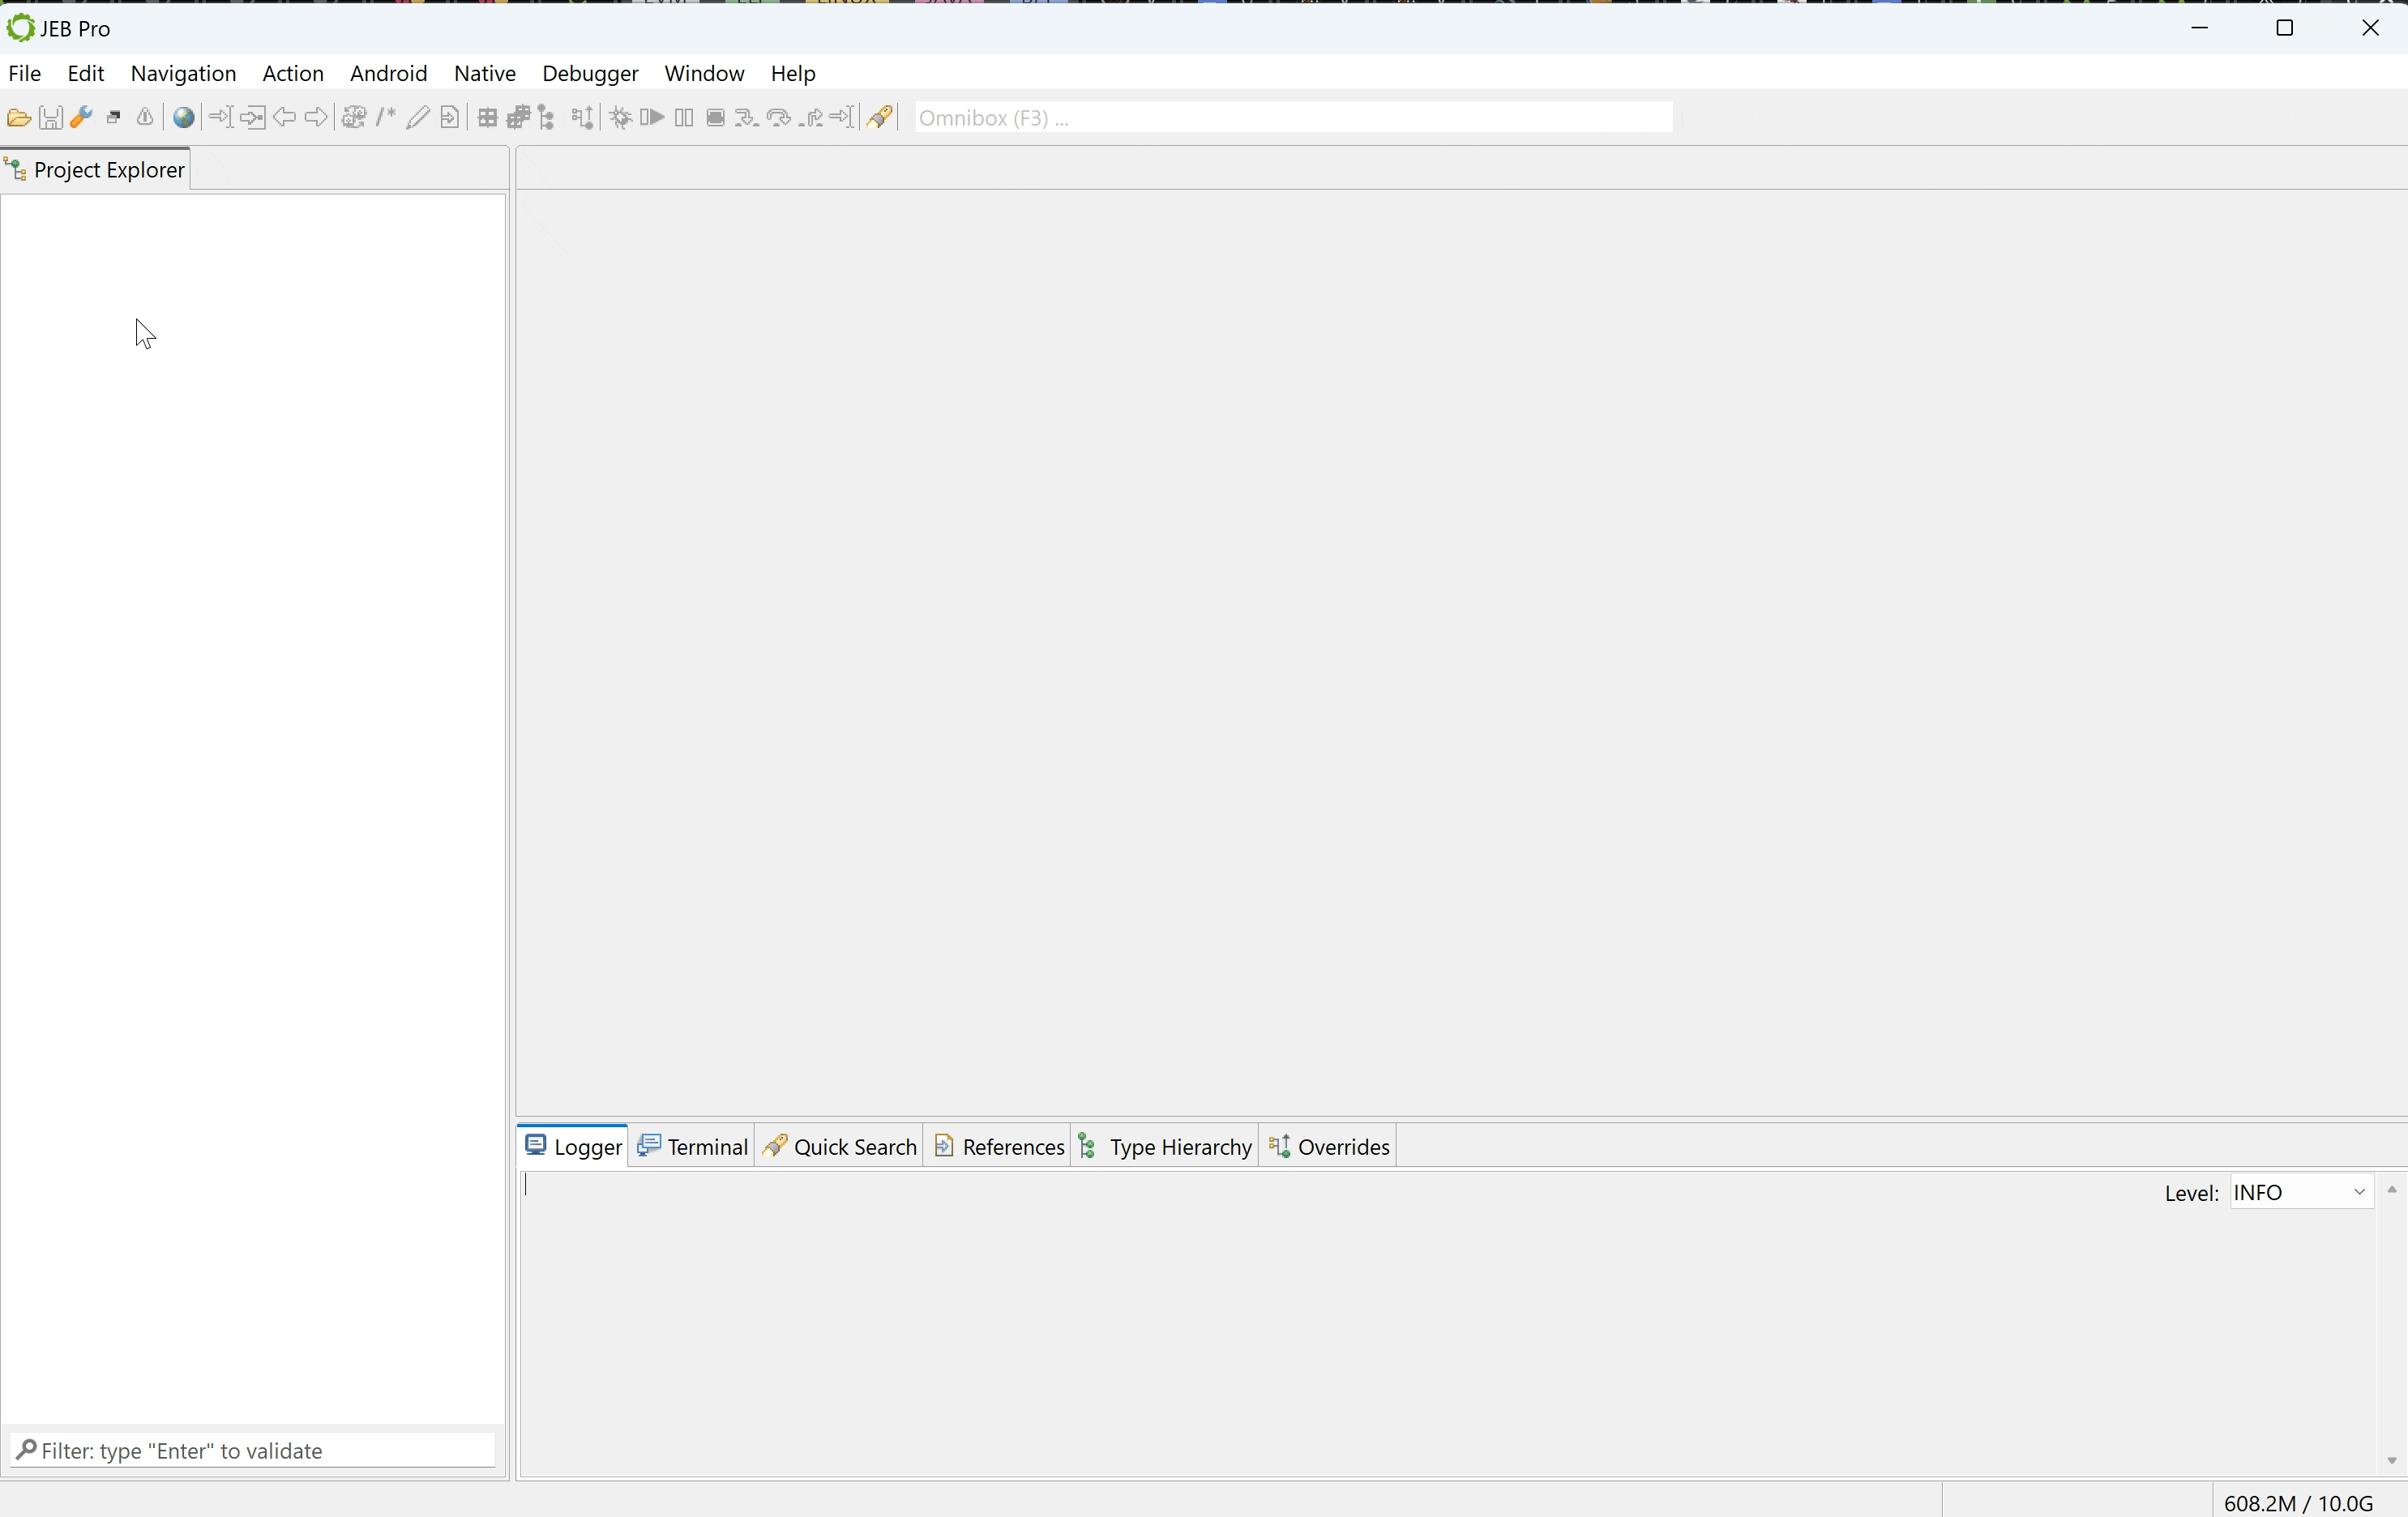Click the stacked grid-boxes toolbar icon

point(518,118)
